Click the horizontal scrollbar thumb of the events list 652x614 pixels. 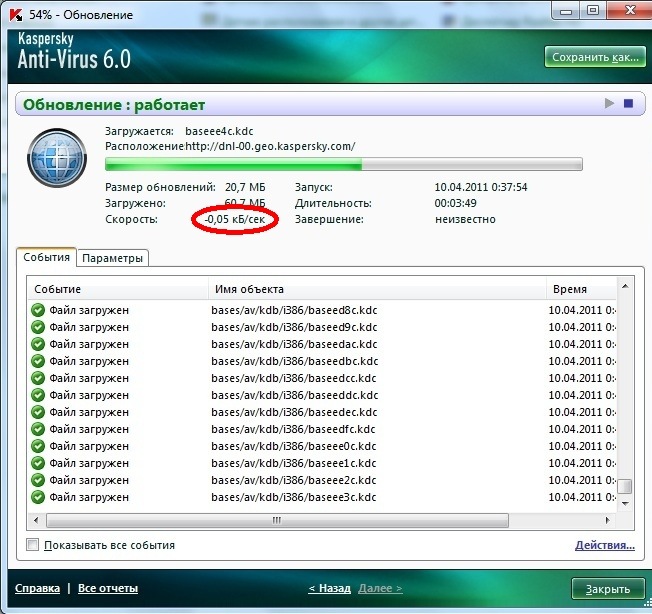[277, 520]
